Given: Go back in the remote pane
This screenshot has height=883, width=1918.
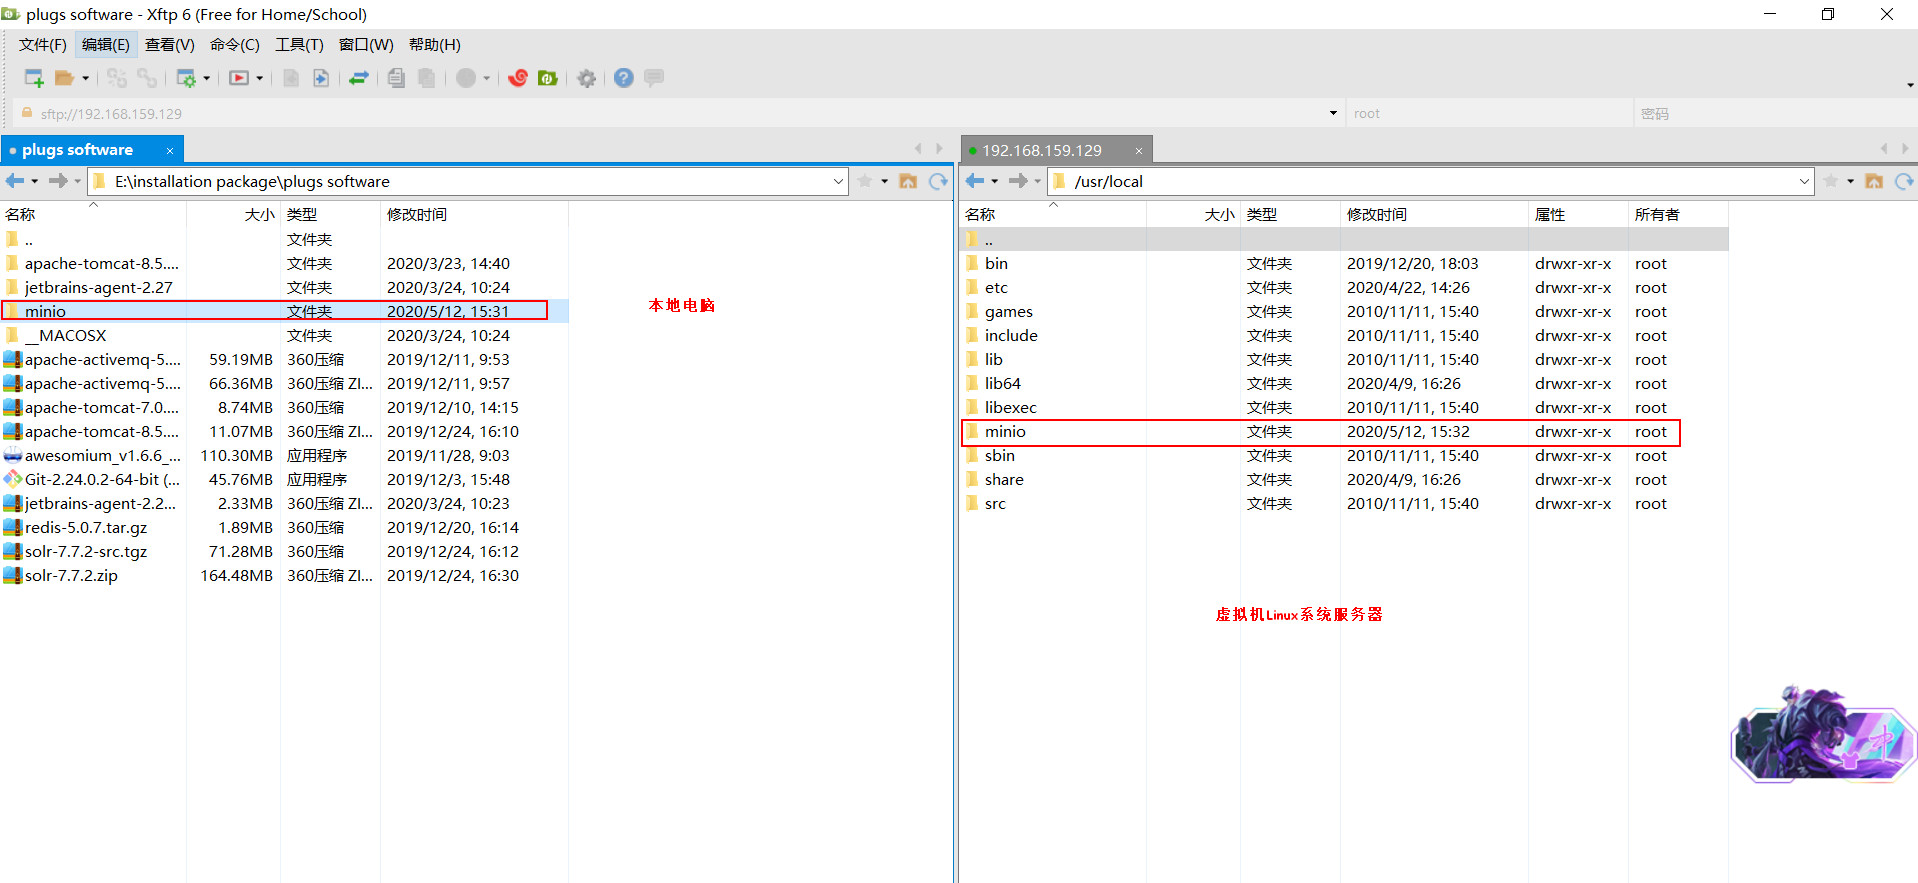Looking at the screenshot, I should [x=975, y=181].
